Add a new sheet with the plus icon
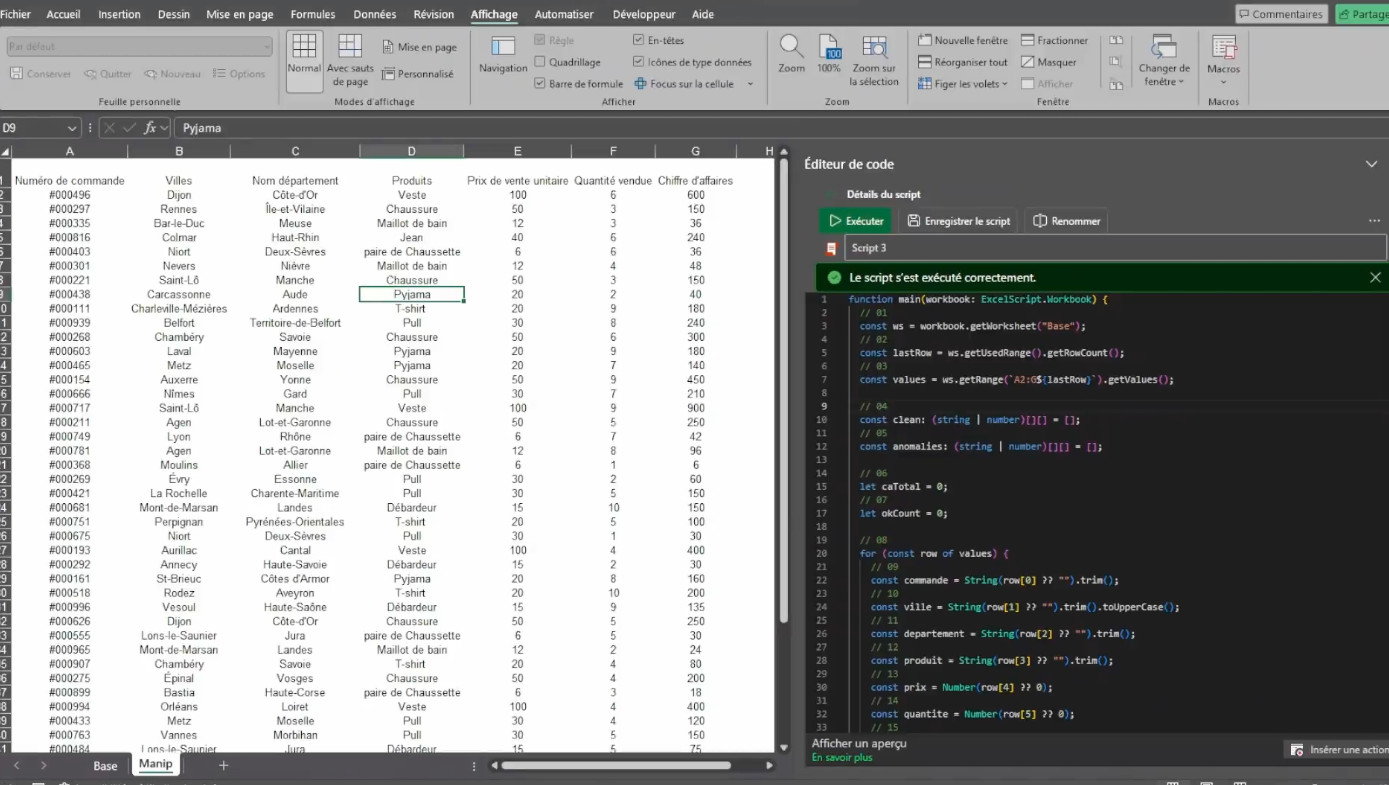This screenshot has width=1389, height=785. tap(223, 765)
